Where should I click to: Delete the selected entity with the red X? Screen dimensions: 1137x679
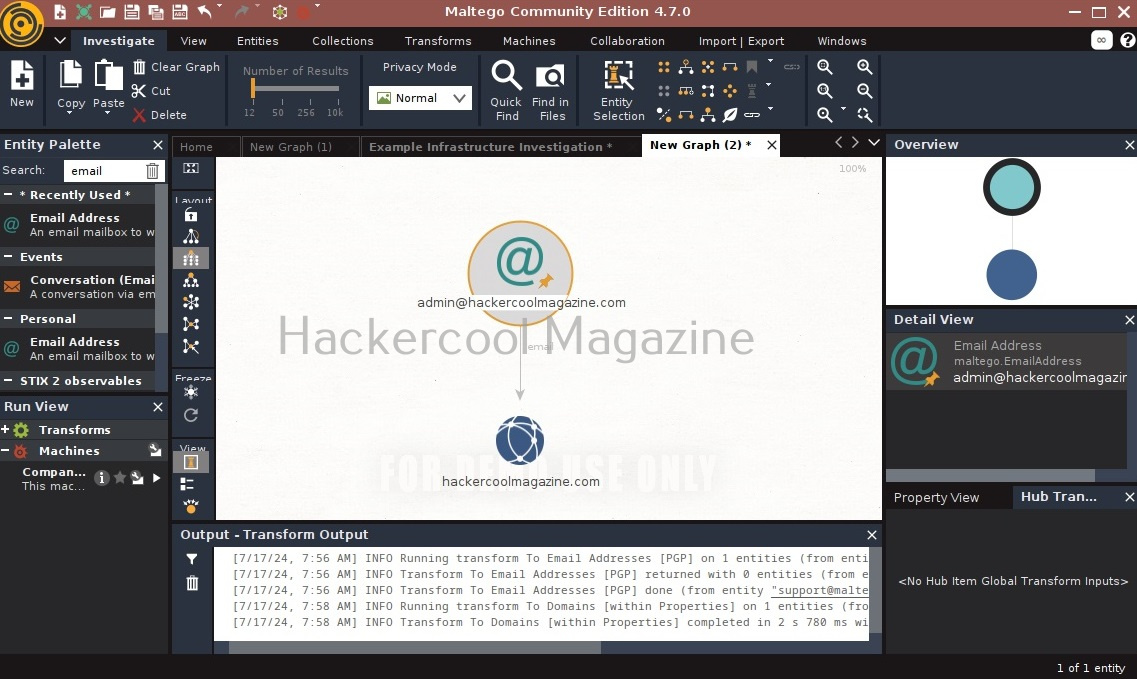pos(160,115)
